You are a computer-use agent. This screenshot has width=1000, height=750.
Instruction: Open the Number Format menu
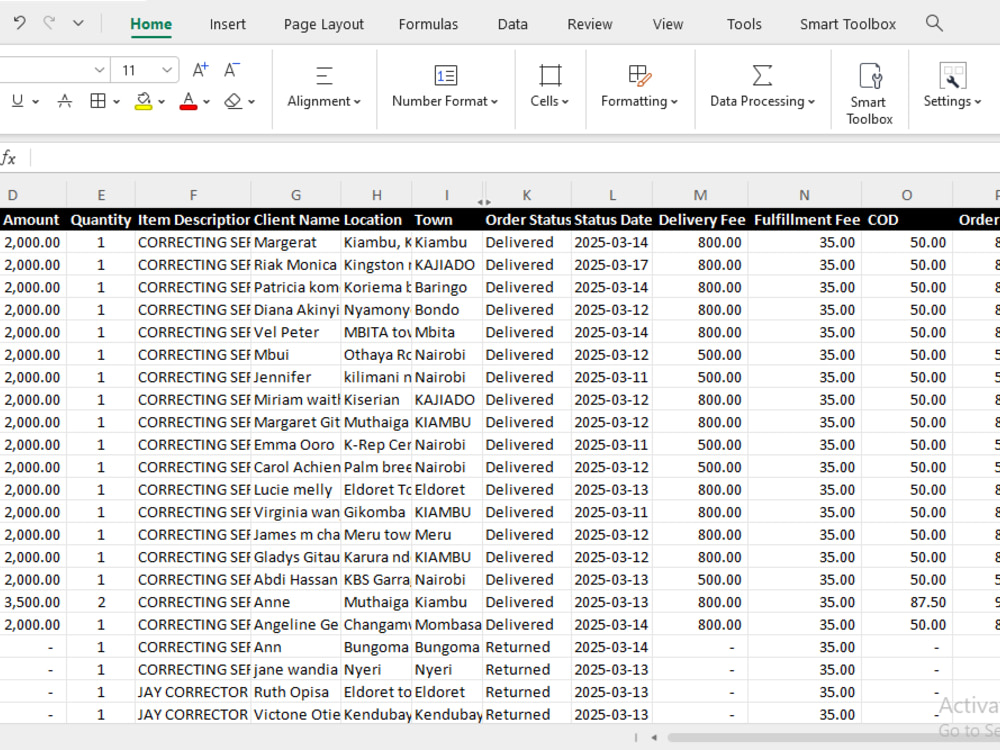[x=445, y=88]
